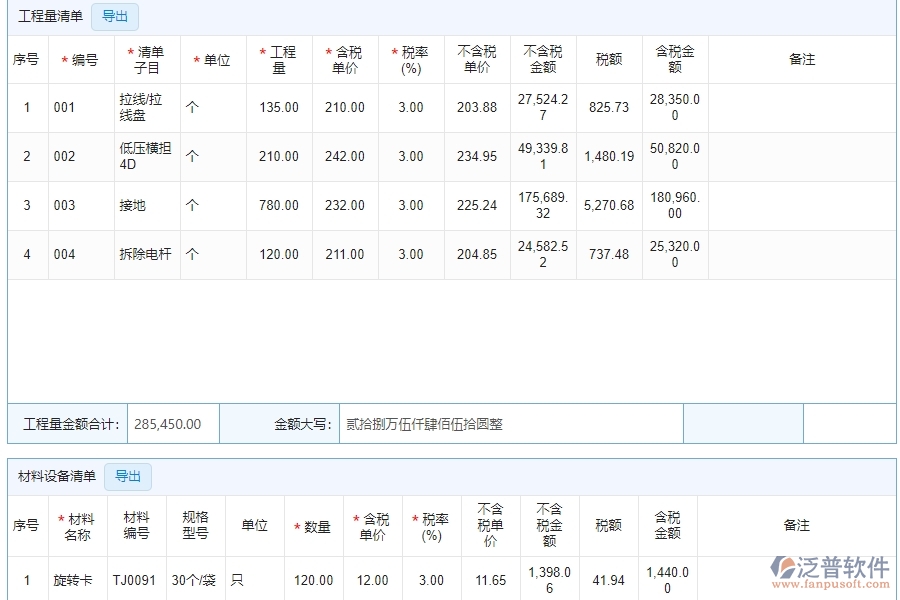The height and width of the screenshot is (600, 900).
Task: Click the unit price cell showing 211.00
Action: click(x=345, y=255)
